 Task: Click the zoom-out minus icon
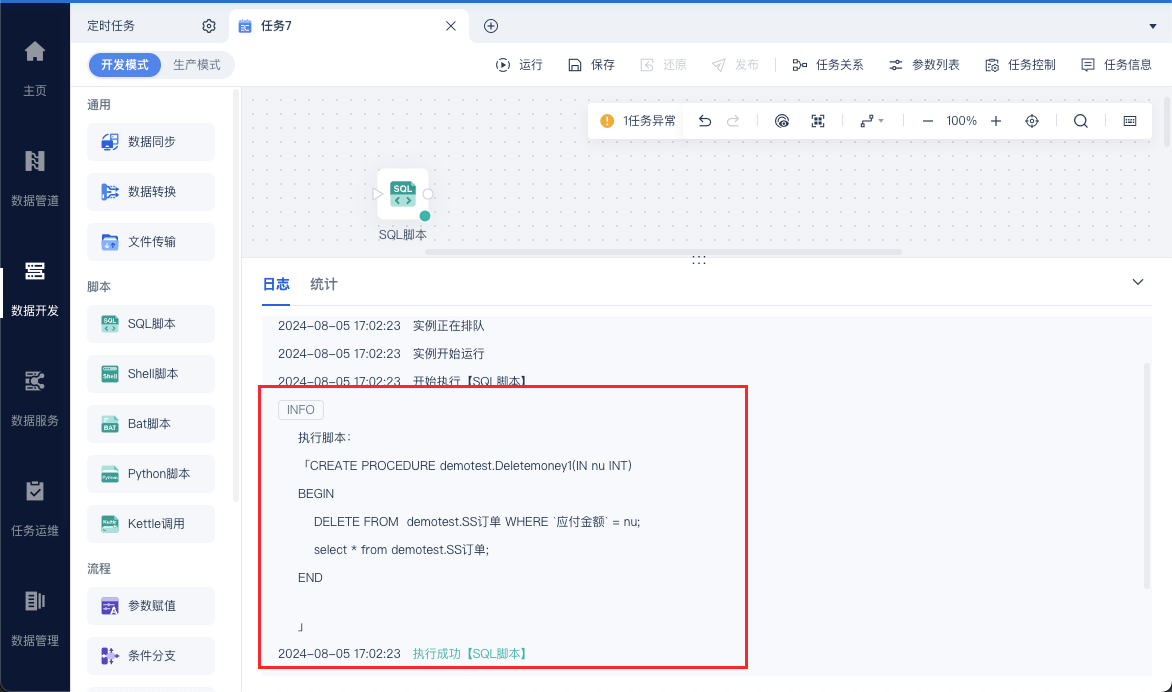click(x=928, y=121)
